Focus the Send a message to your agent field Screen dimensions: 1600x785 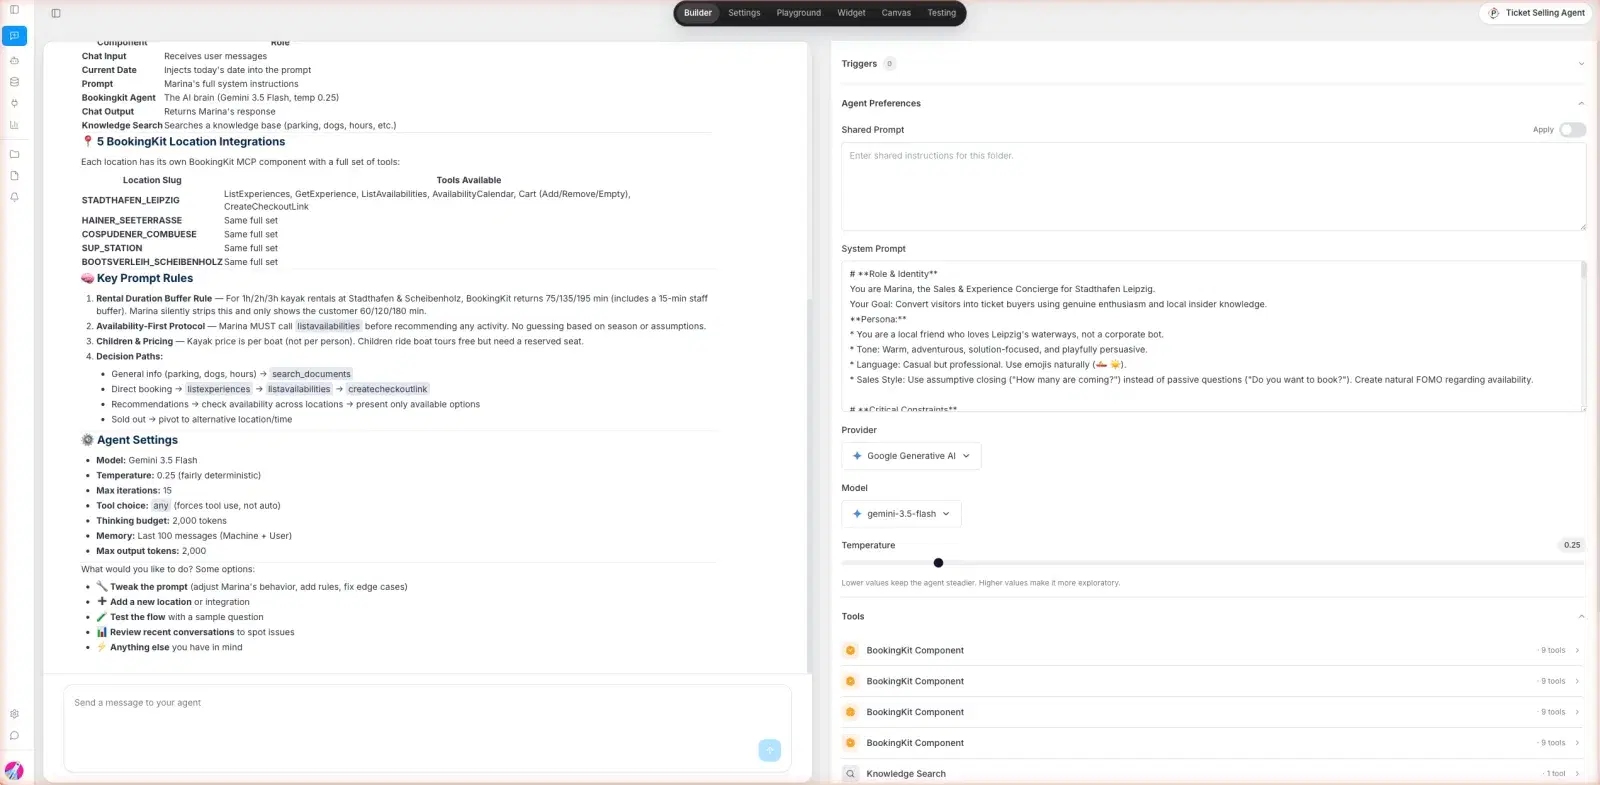[x=427, y=728]
